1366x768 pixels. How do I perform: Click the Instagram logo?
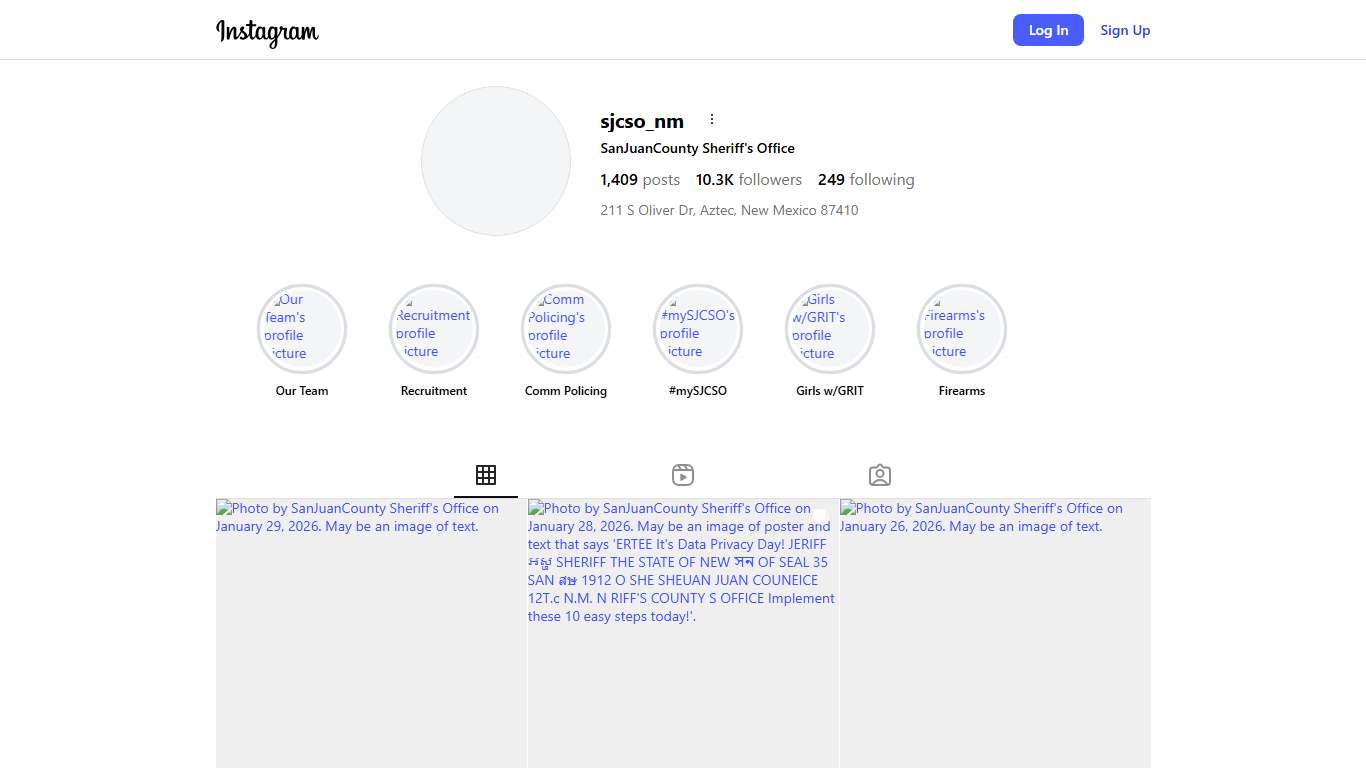267,32
